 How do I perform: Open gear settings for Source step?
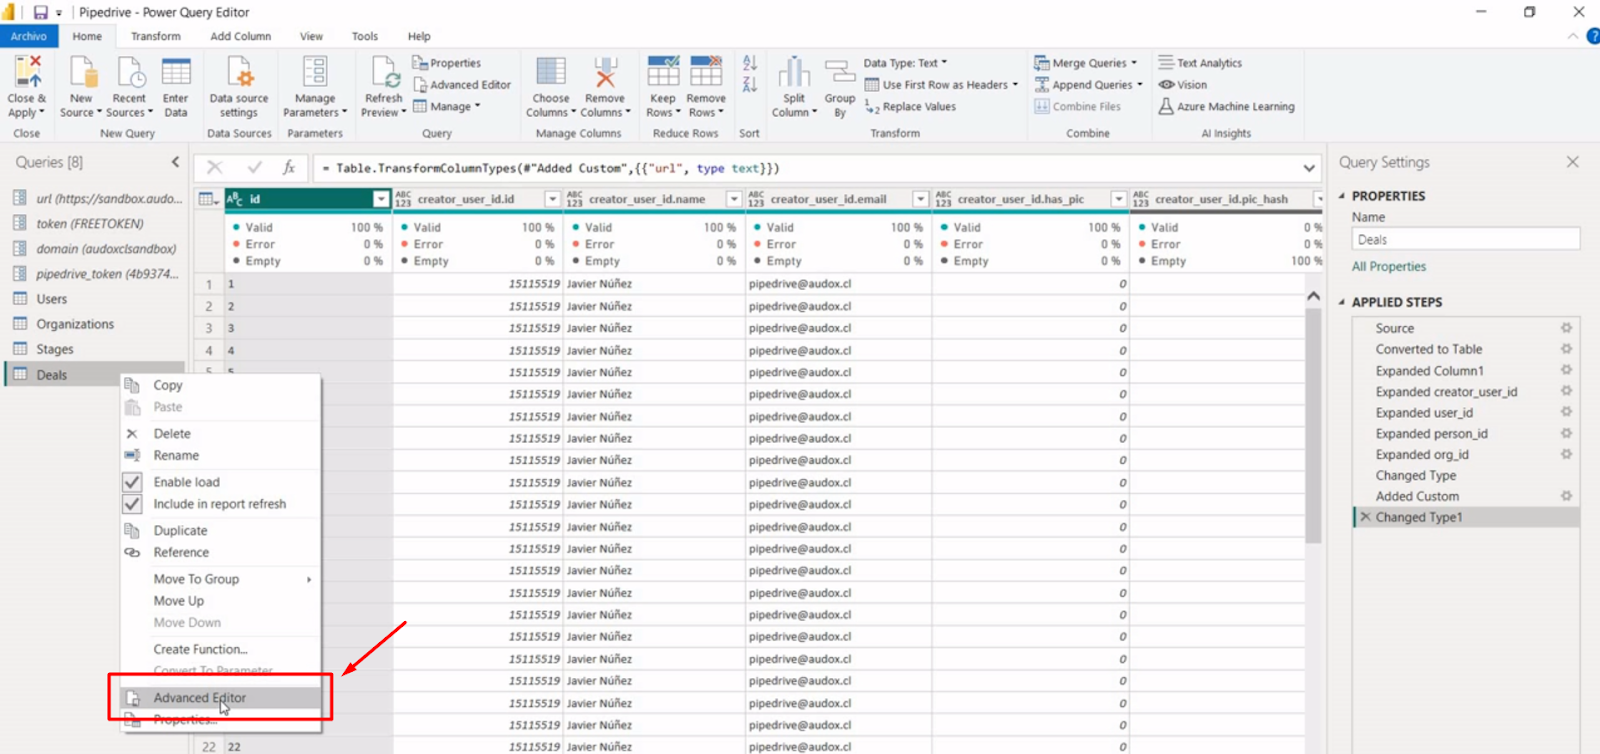click(x=1566, y=328)
